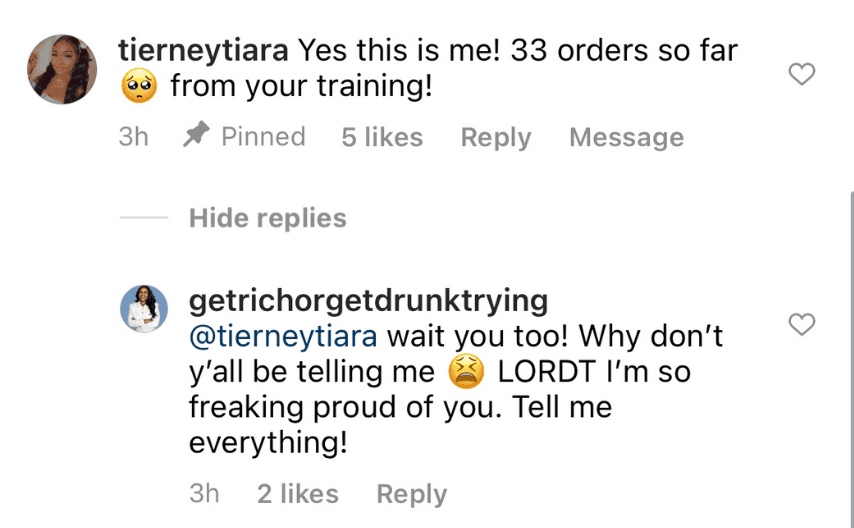
Task: Open the tierneytiara username link
Action: click(x=203, y=50)
